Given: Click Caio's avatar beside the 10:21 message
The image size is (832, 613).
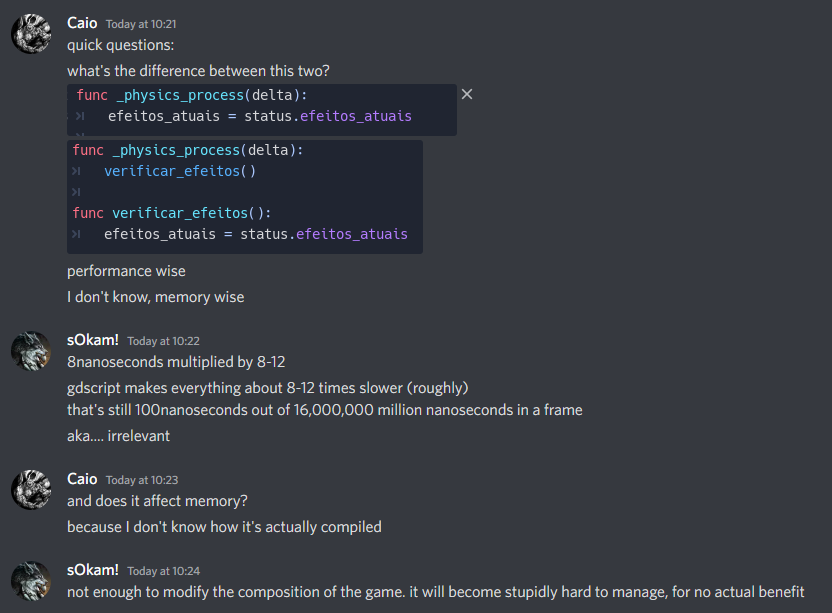Looking at the screenshot, I should click(x=31, y=34).
